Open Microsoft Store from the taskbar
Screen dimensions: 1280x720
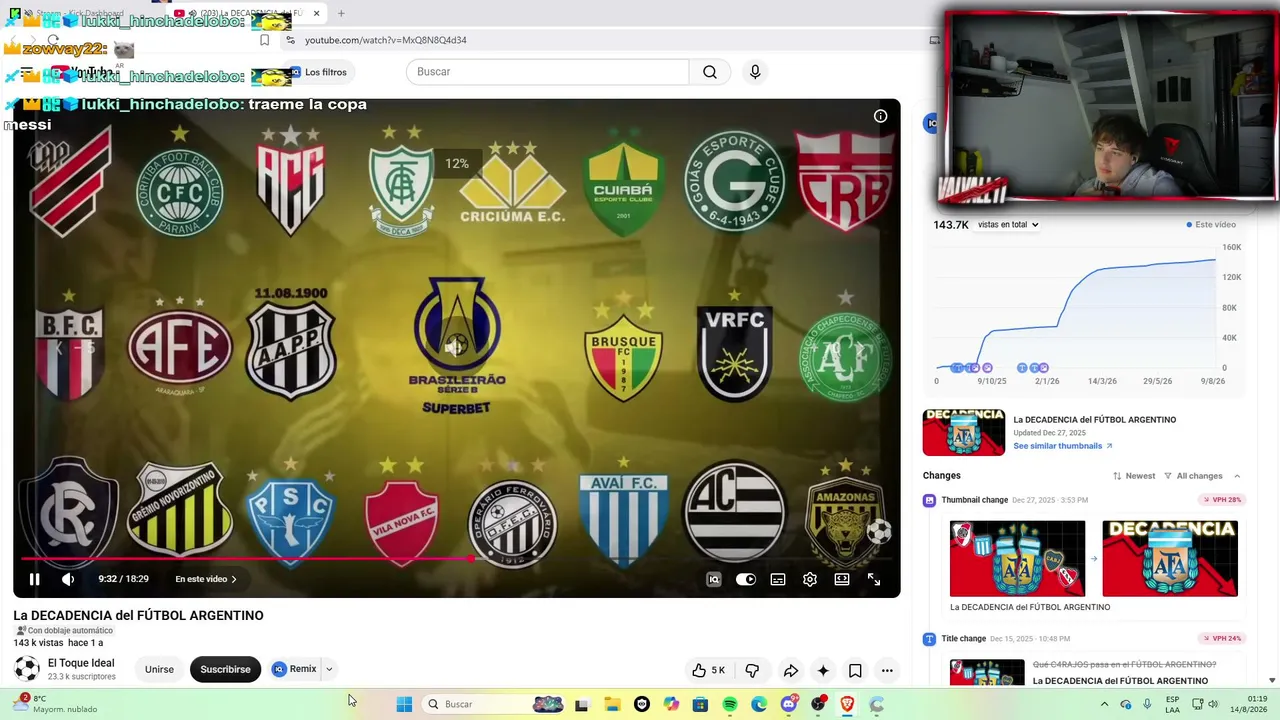click(700, 704)
